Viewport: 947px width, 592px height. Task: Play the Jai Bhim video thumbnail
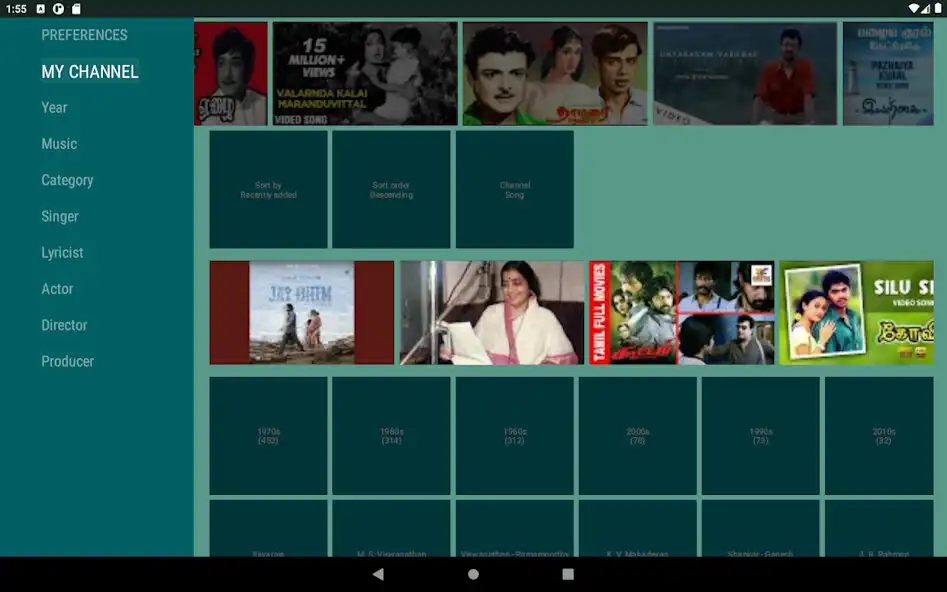click(x=302, y=313)
